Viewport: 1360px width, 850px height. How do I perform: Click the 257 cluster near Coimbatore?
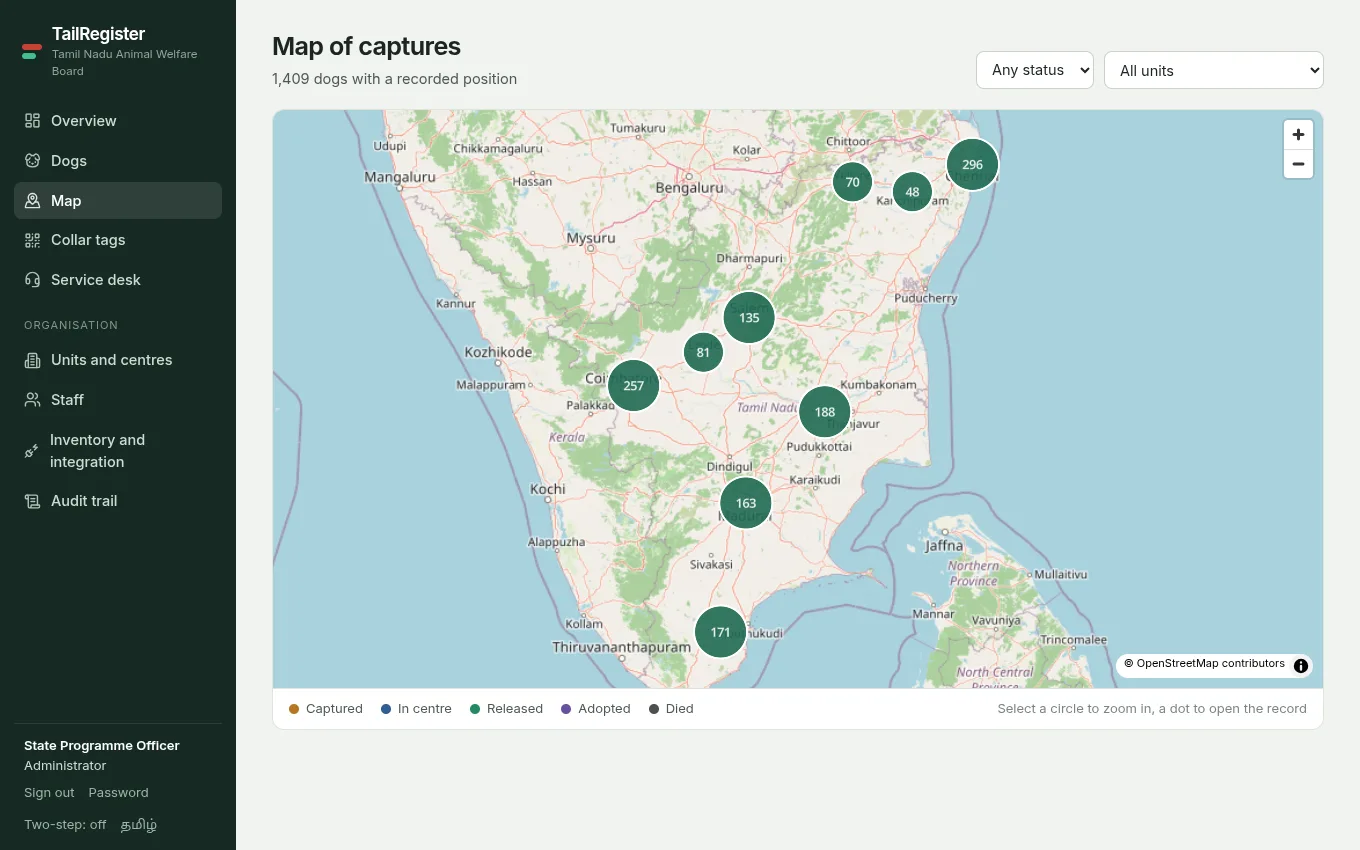click(634, 386)
